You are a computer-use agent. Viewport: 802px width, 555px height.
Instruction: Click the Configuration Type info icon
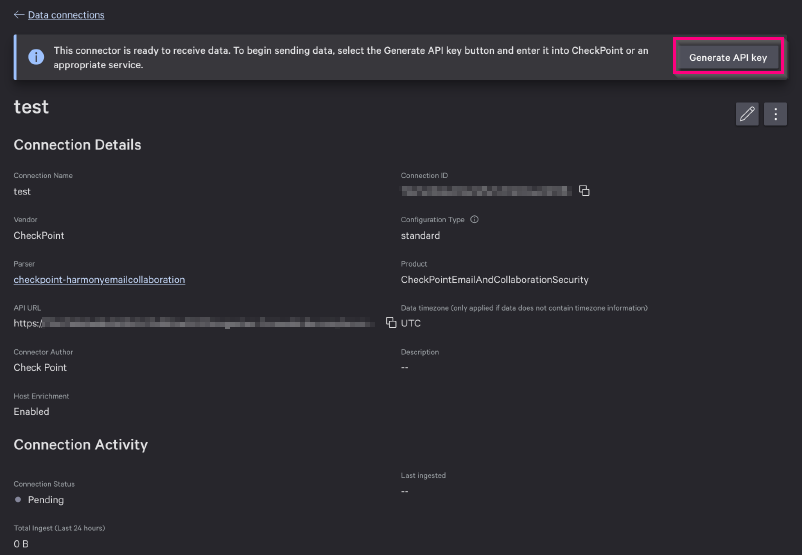474,220
